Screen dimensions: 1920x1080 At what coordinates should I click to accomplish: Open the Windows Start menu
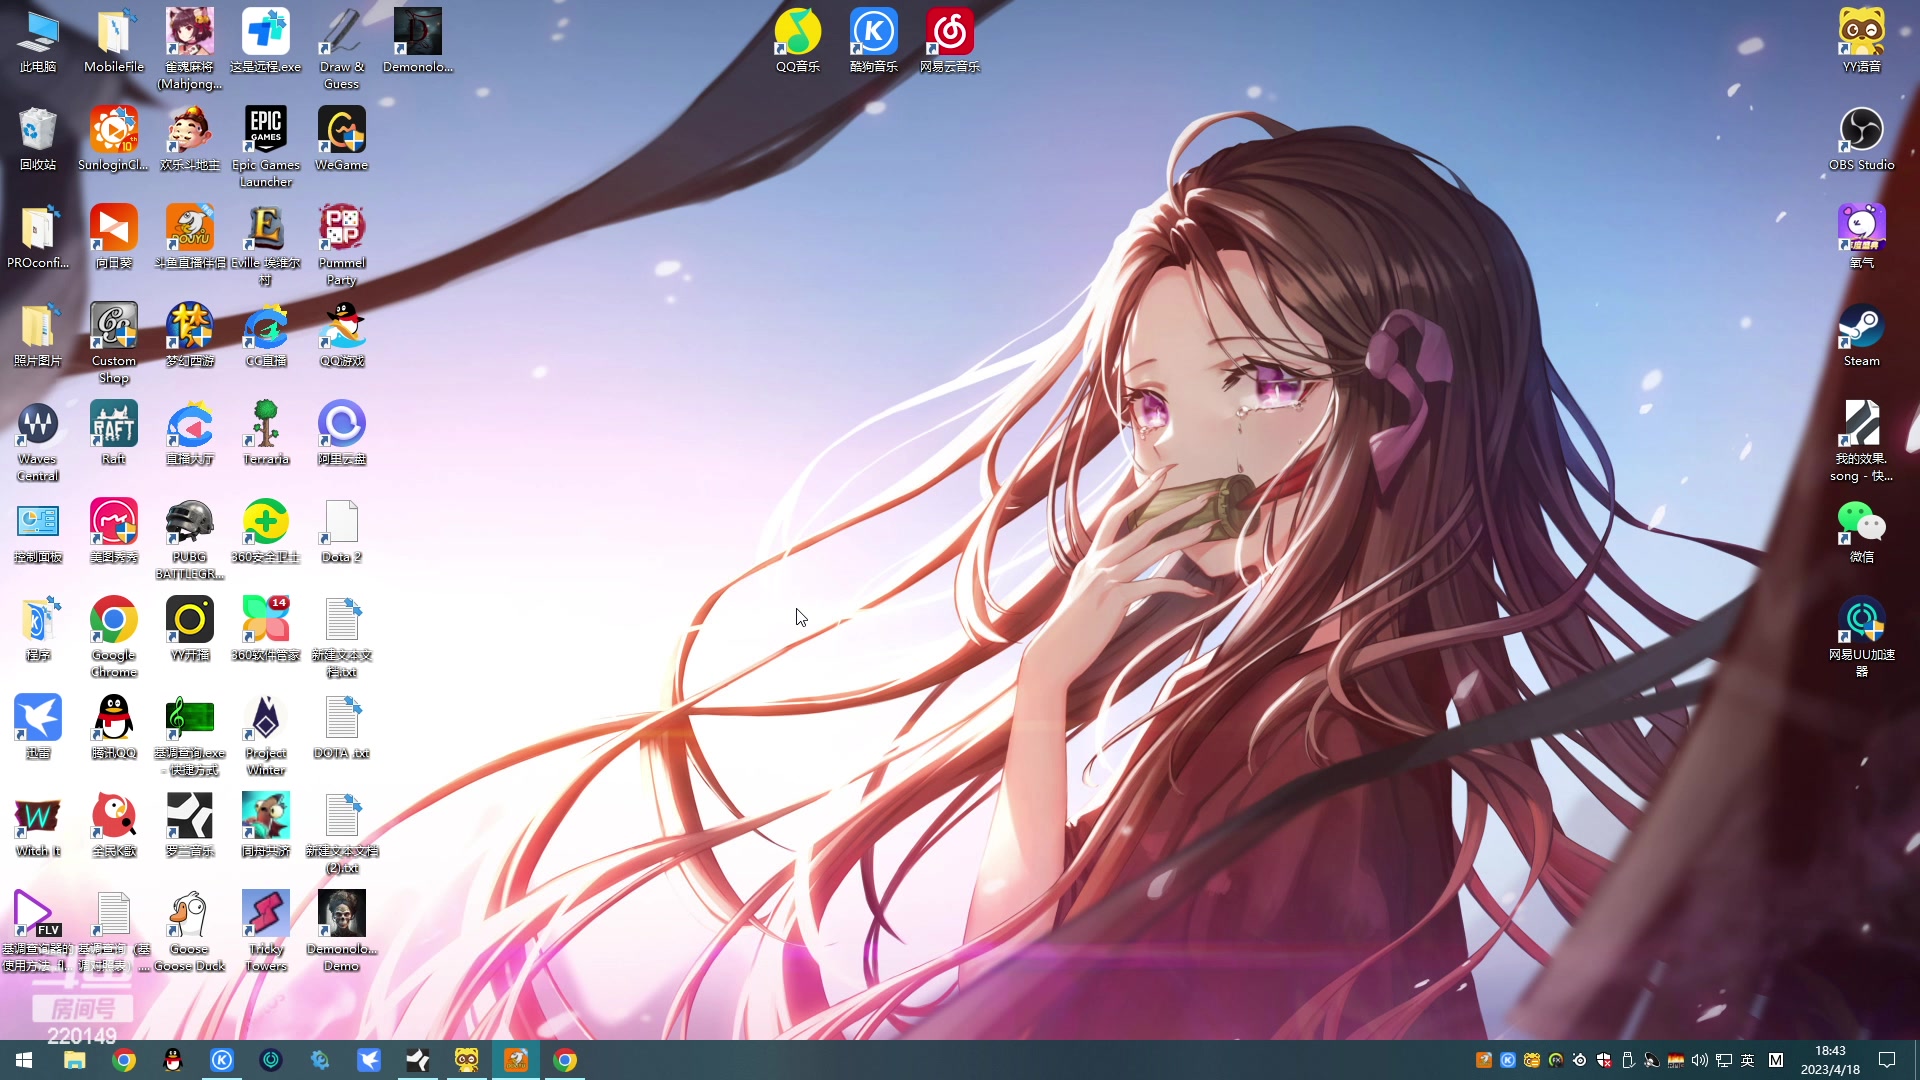click(24, 1060)
